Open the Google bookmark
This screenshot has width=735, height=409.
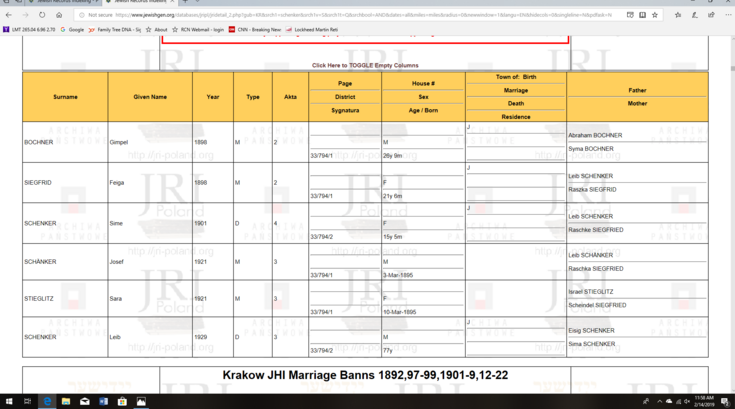[x=72, y=30]
